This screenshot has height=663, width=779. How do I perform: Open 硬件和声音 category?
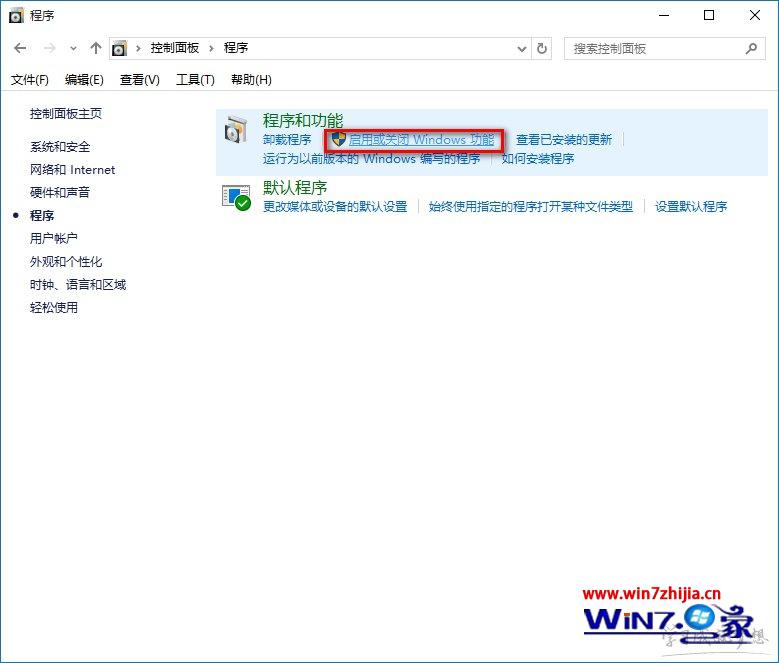click(60, 192)
